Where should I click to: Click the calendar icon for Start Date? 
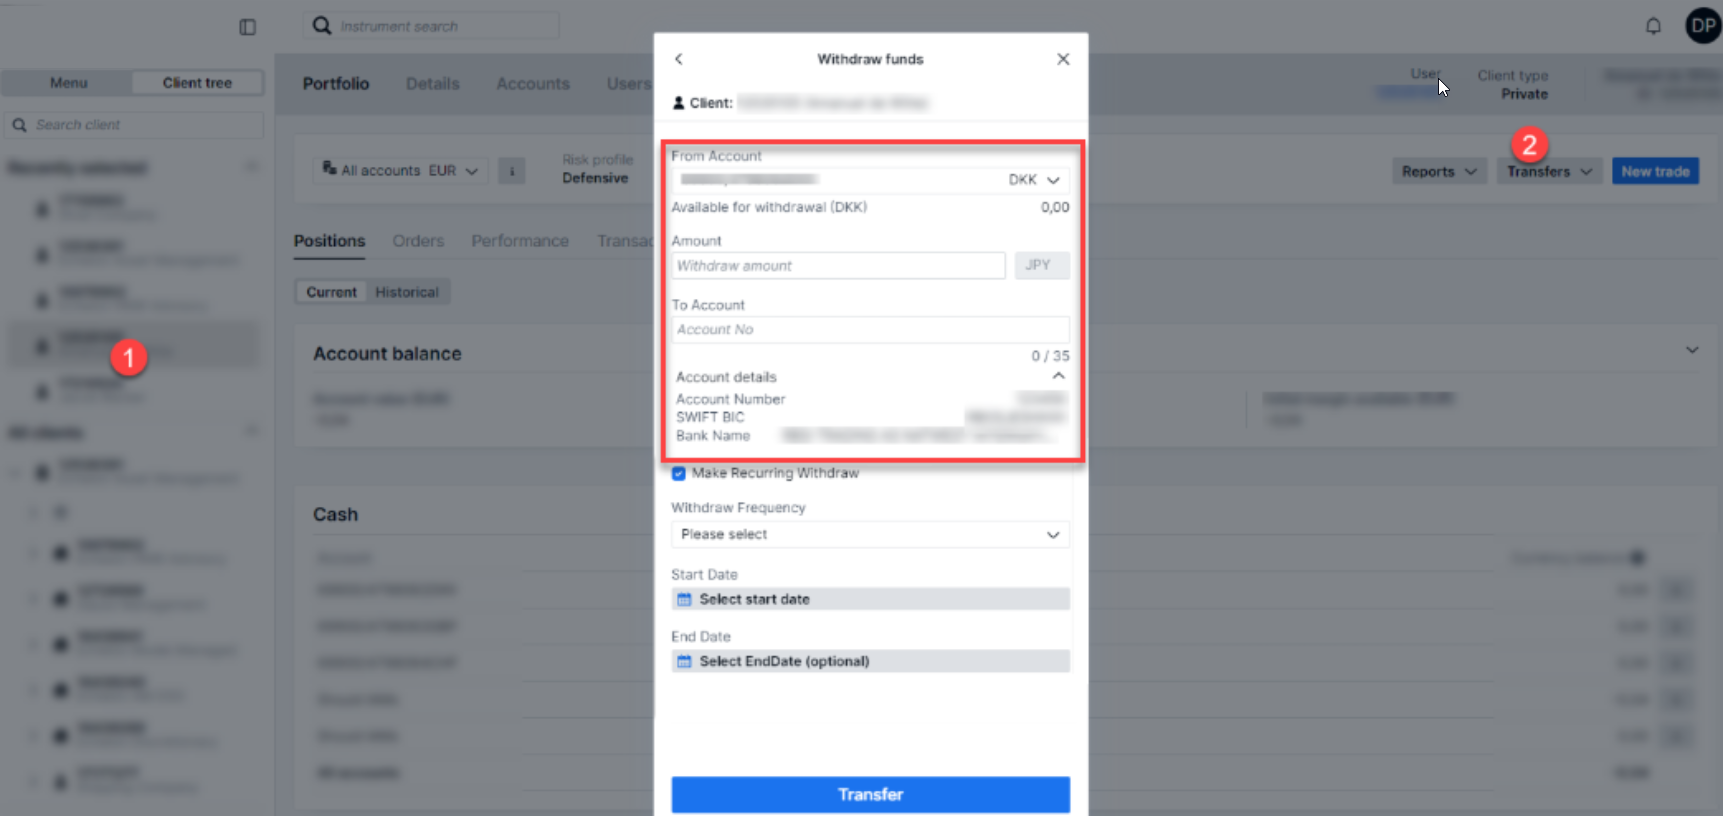[x=685, y=599]
